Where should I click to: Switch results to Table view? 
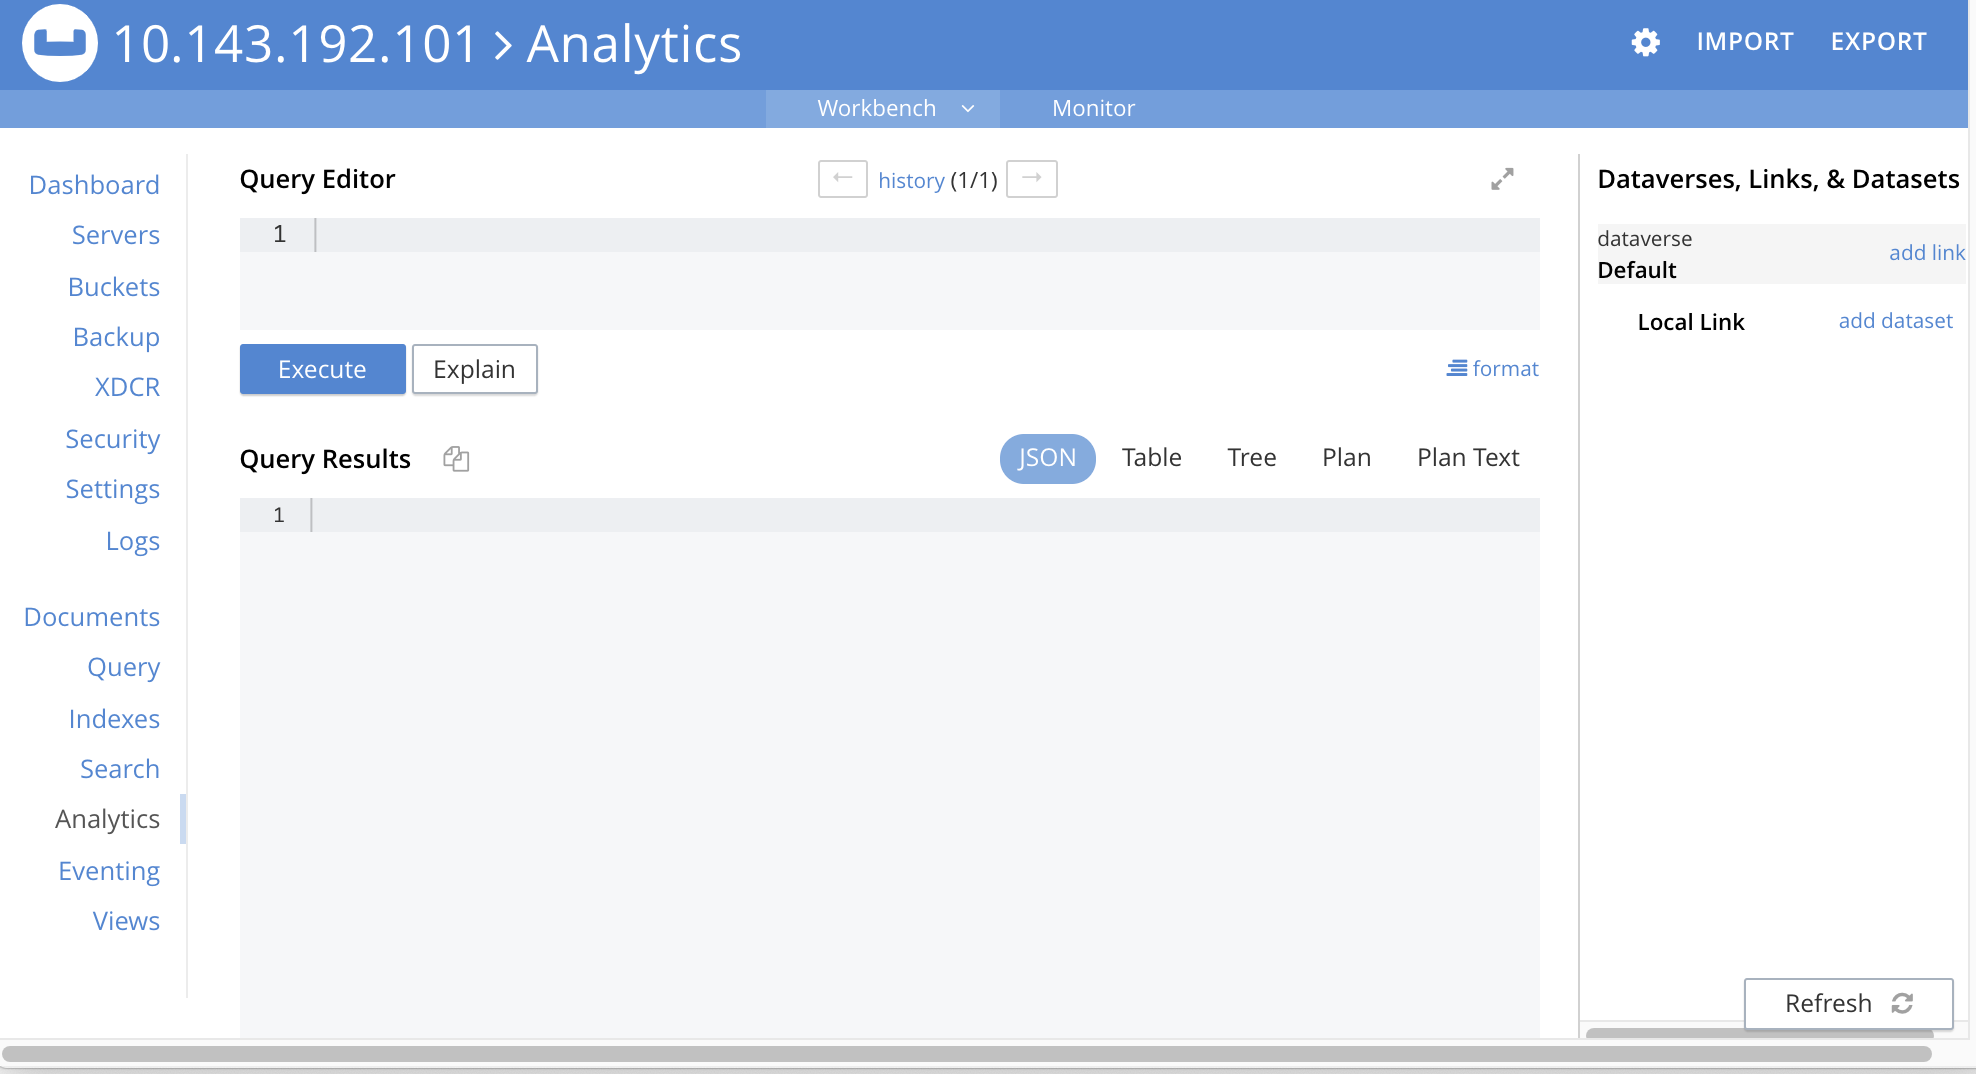tap(1151, 458)
